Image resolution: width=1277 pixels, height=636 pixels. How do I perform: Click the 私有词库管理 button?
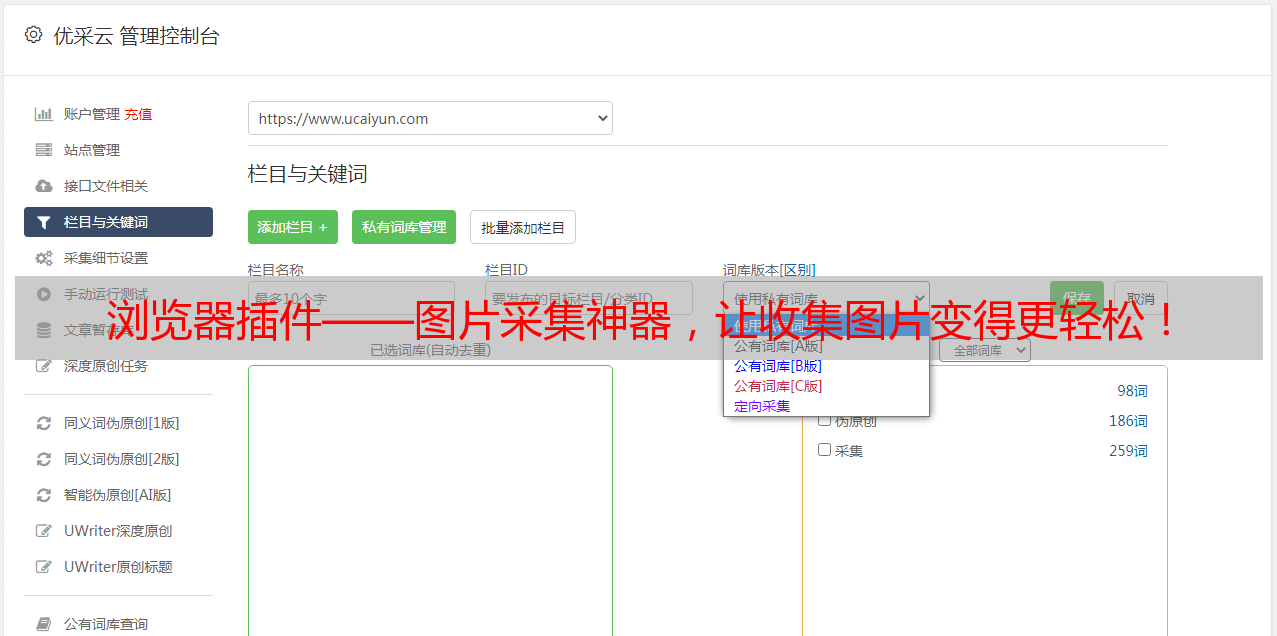404,227
